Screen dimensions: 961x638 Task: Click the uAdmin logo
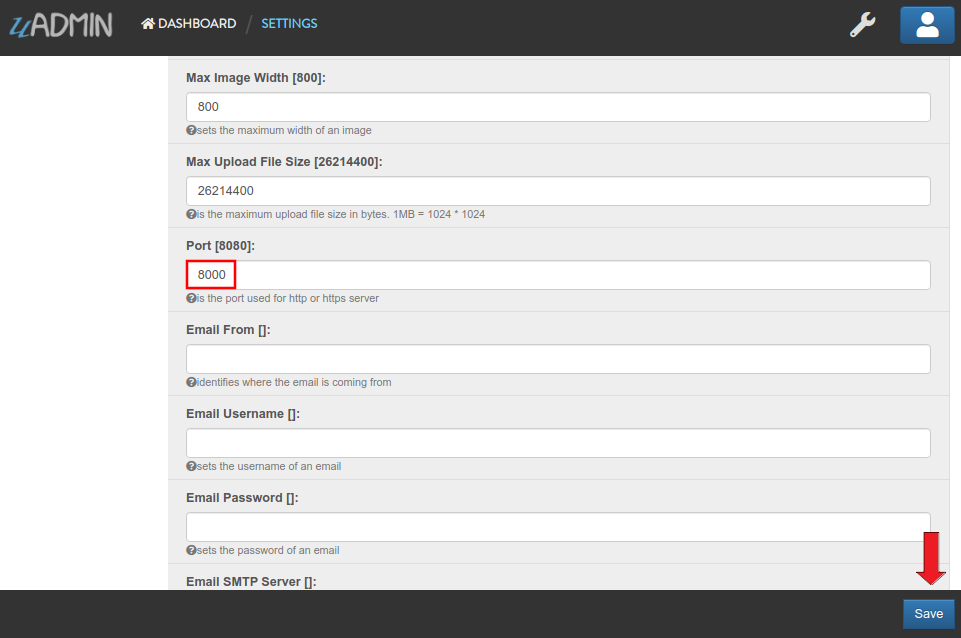61,25
